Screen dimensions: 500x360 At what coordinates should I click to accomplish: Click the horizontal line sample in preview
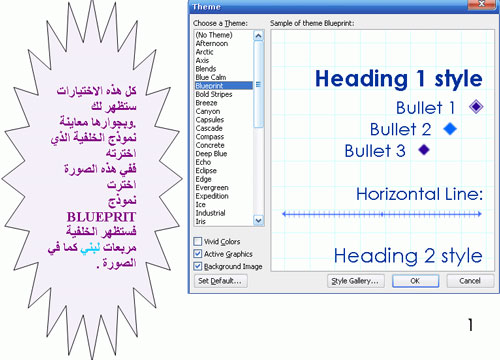382,214
